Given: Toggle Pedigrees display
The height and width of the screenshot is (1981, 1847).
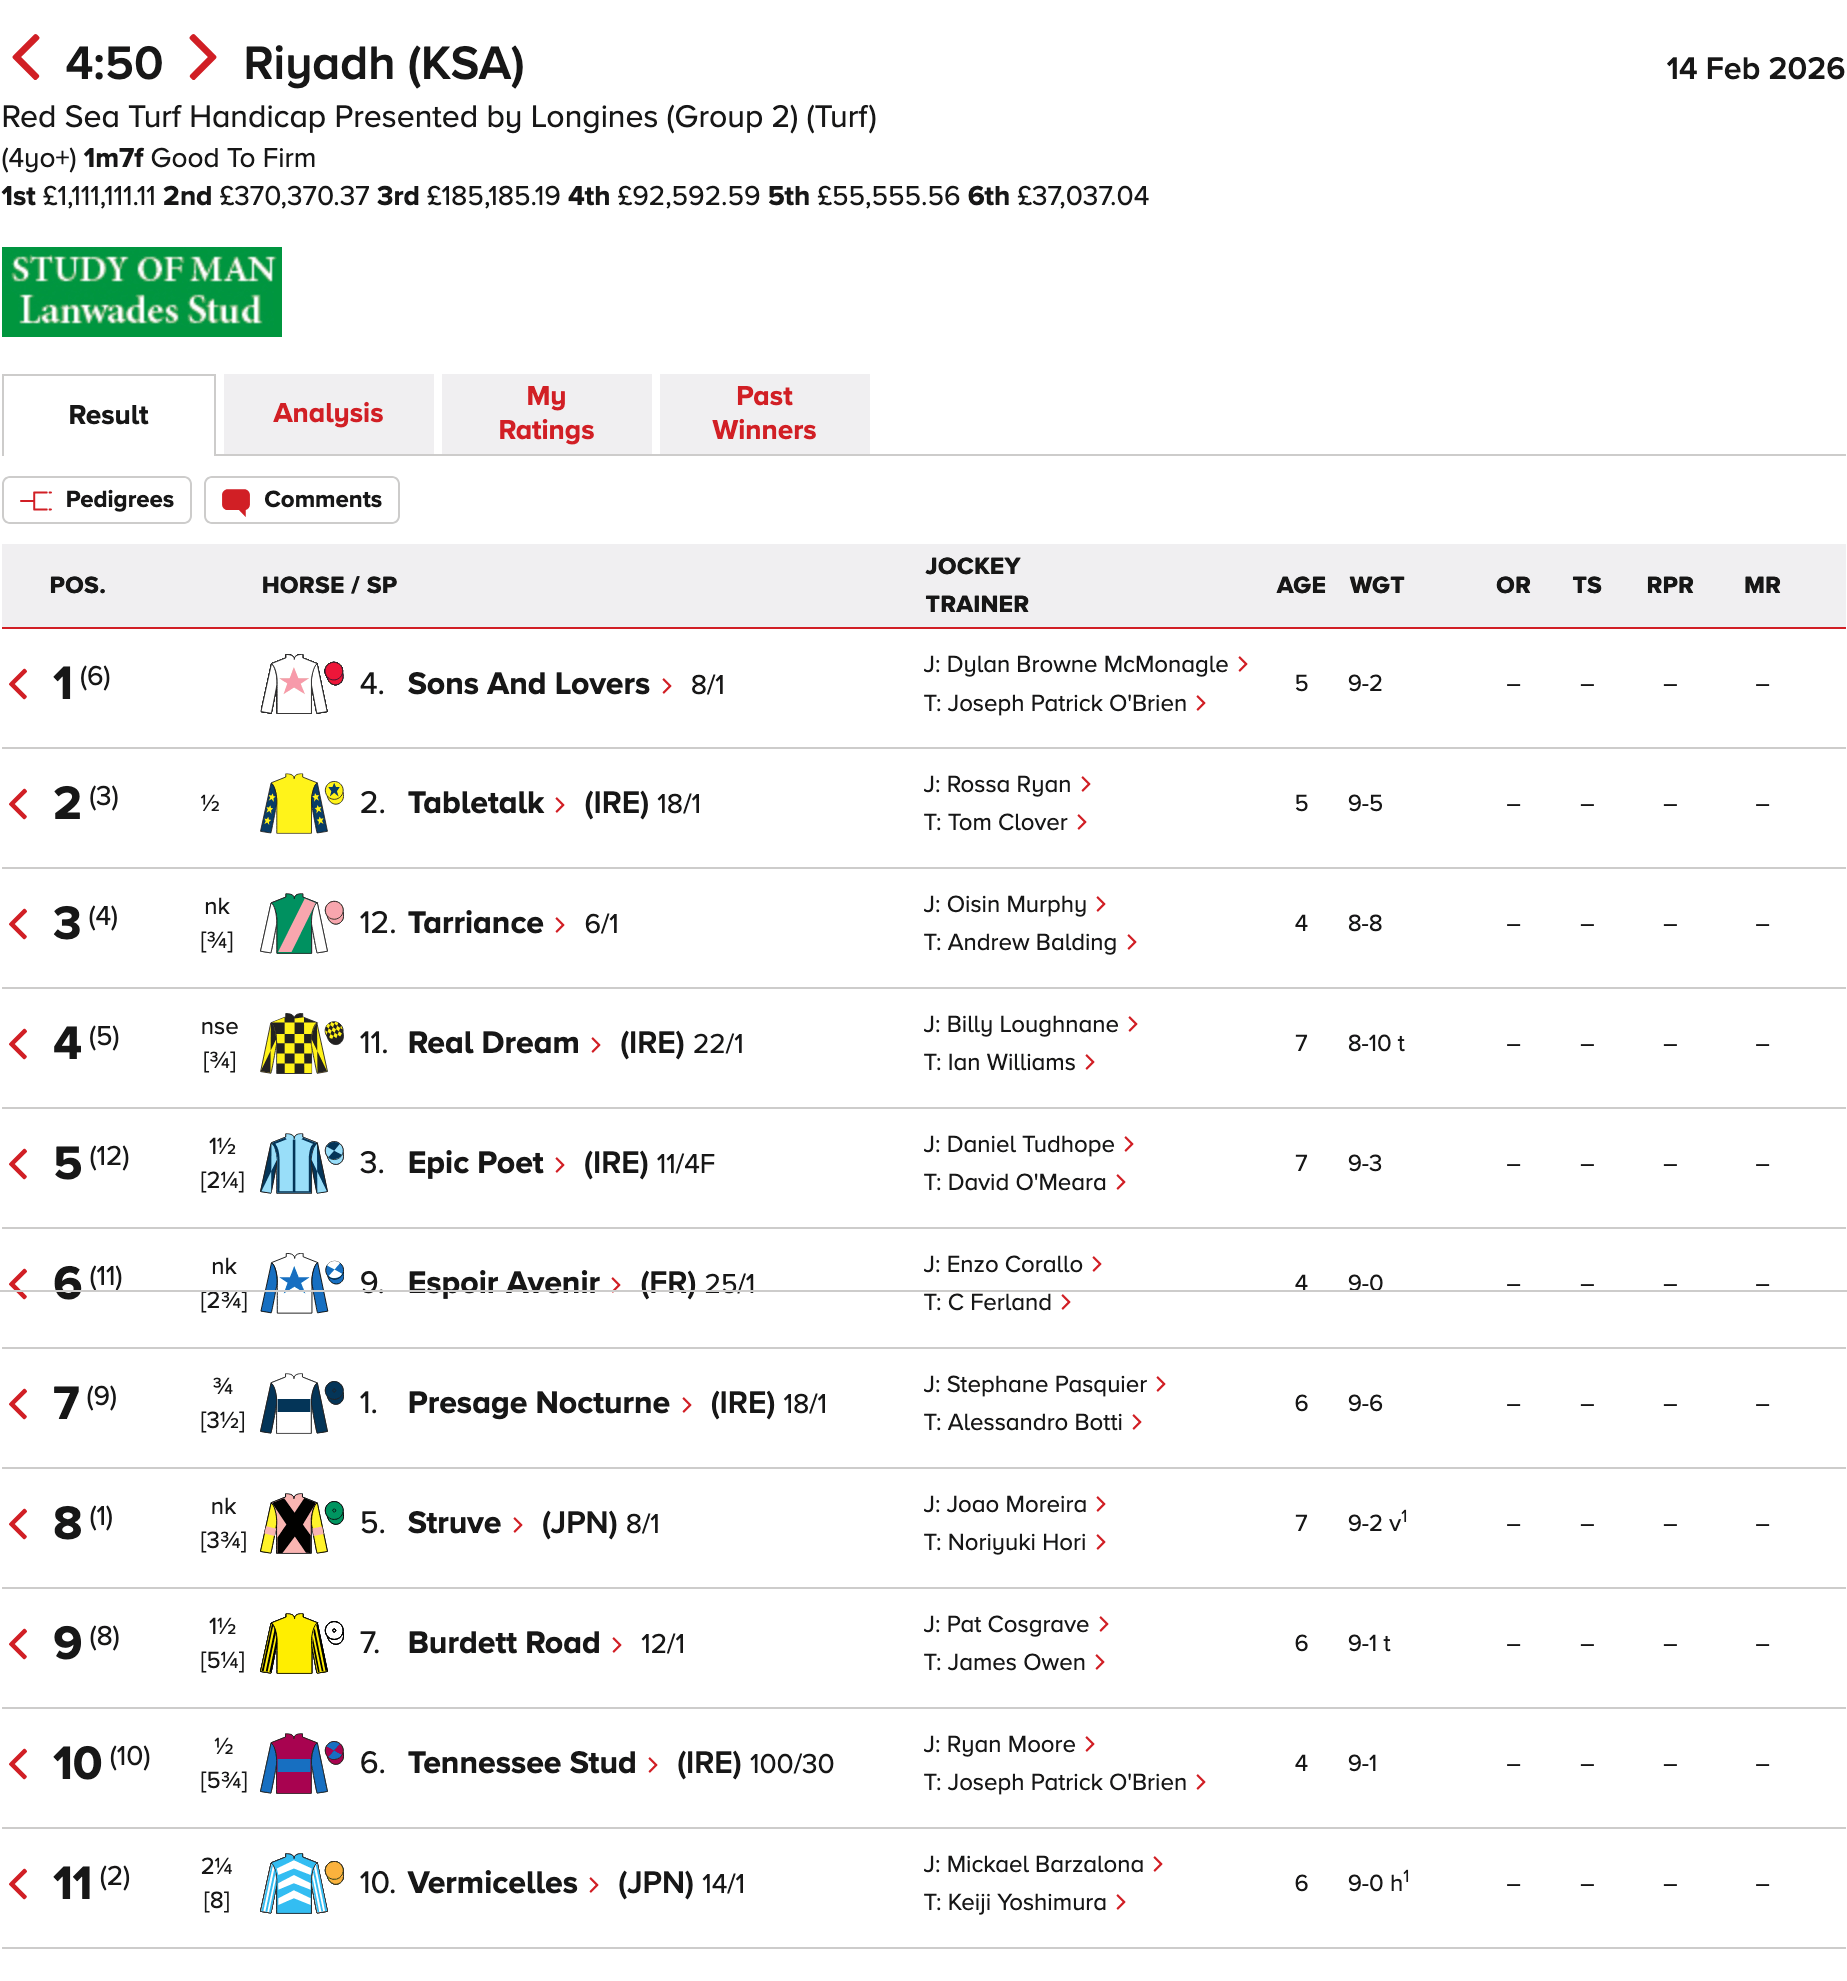Looking at the screenshot, I should click(x=97, y=500).
